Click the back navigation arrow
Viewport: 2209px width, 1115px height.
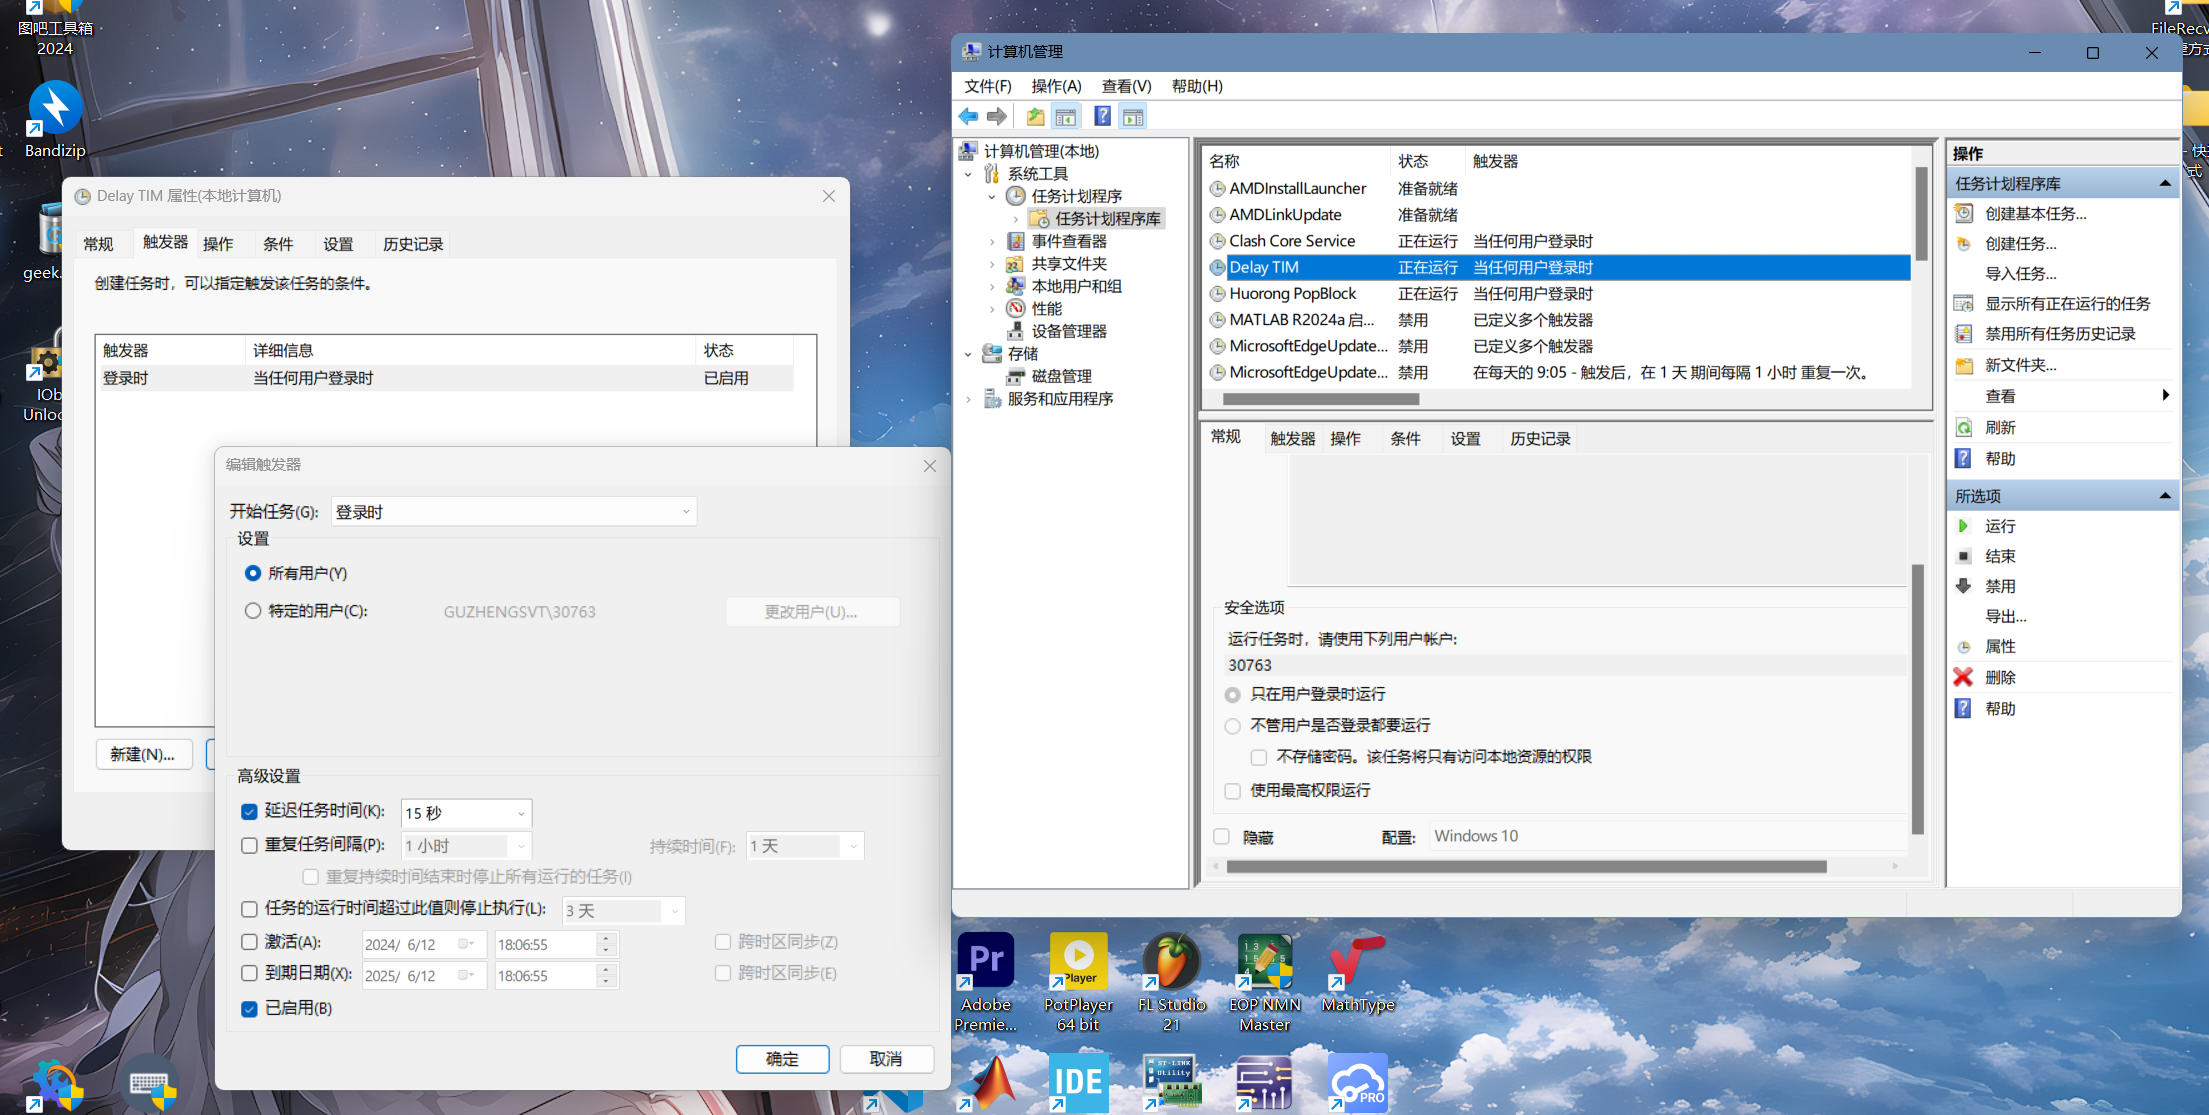[968, 116]
